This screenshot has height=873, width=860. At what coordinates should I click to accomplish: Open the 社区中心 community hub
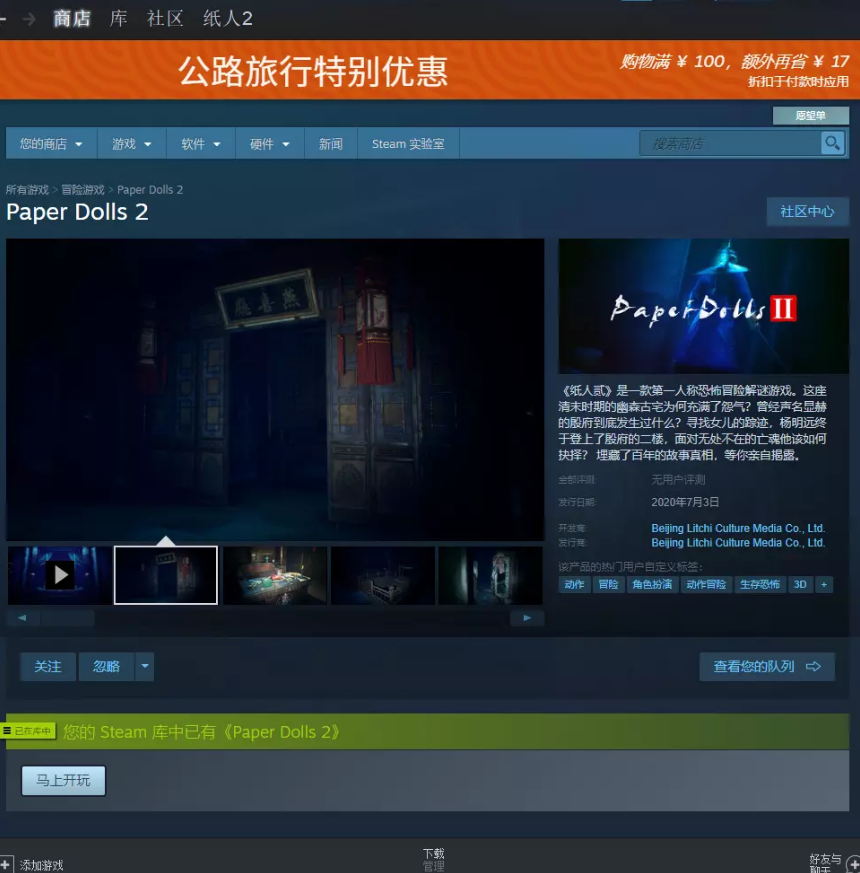click(x=807, y=212)
